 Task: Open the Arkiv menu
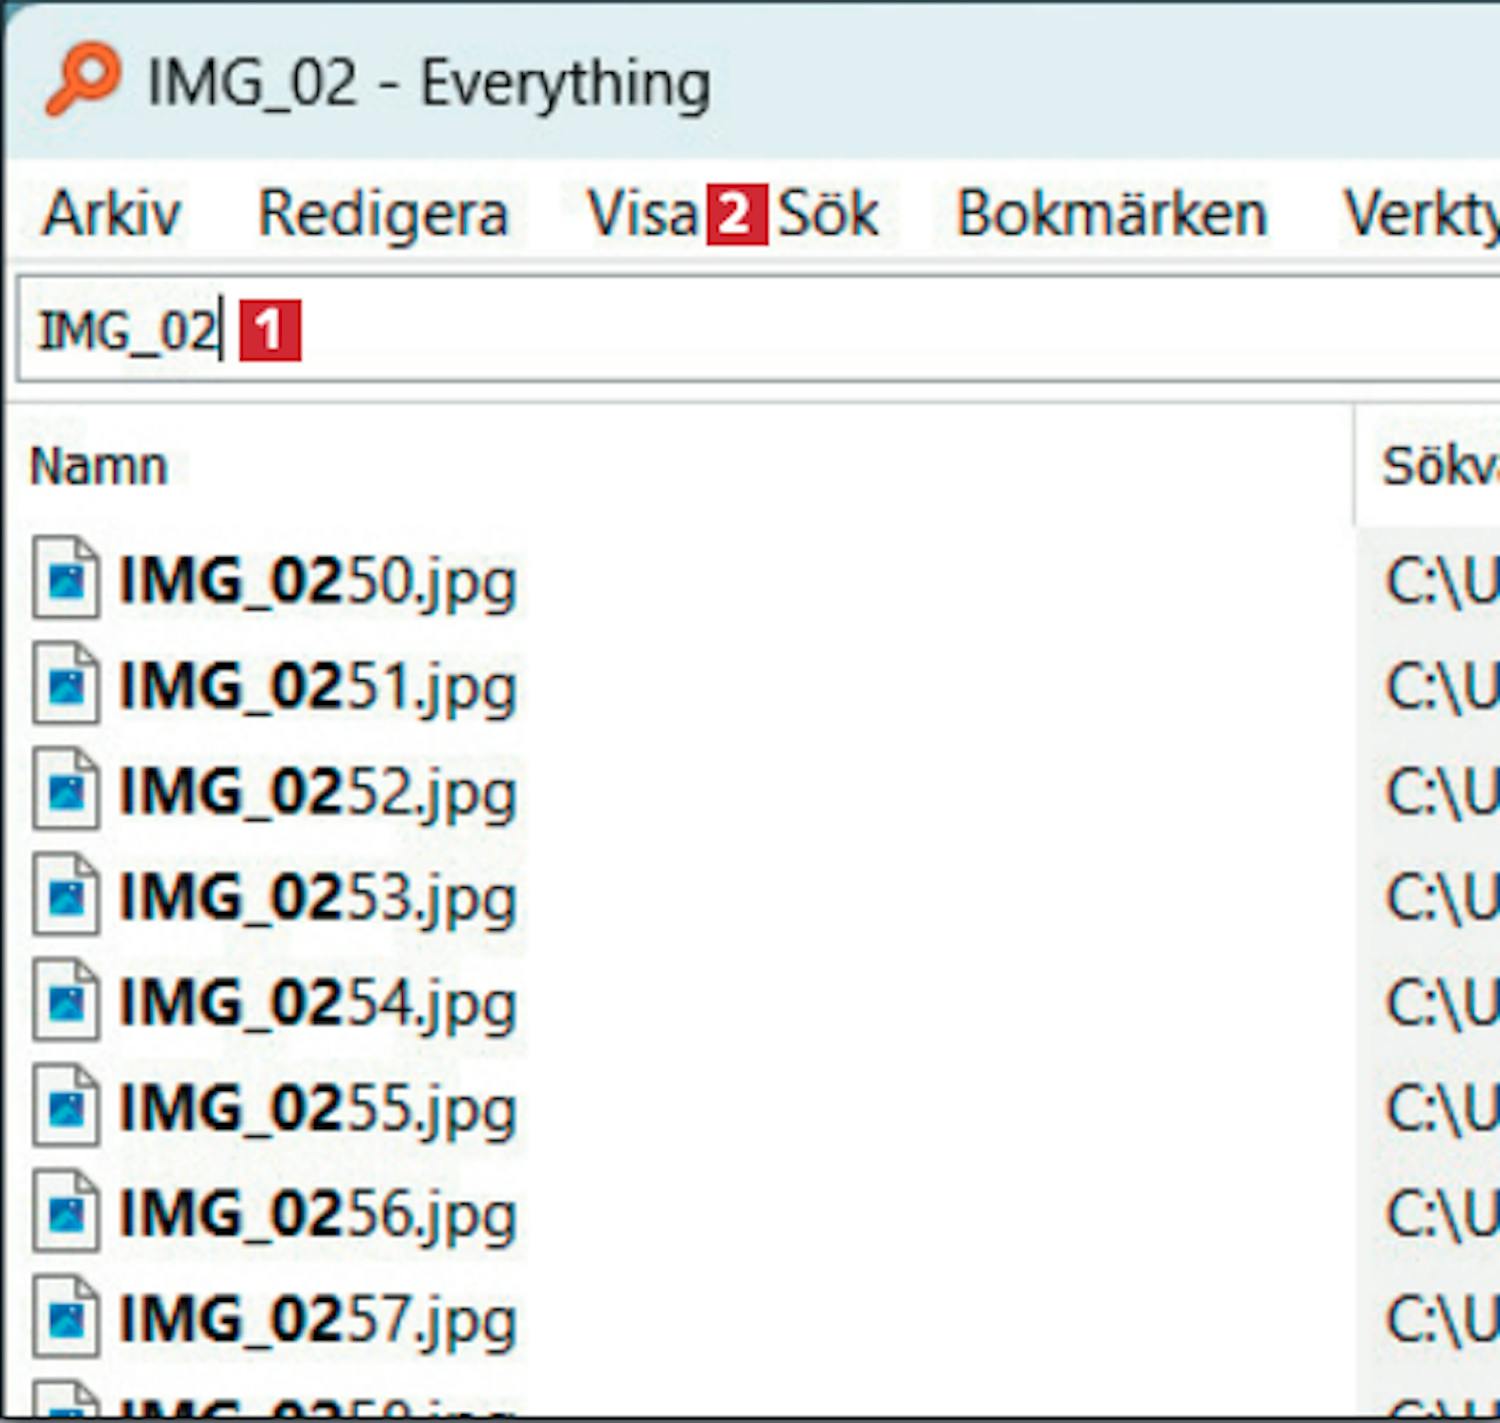[x=111, y=214]
